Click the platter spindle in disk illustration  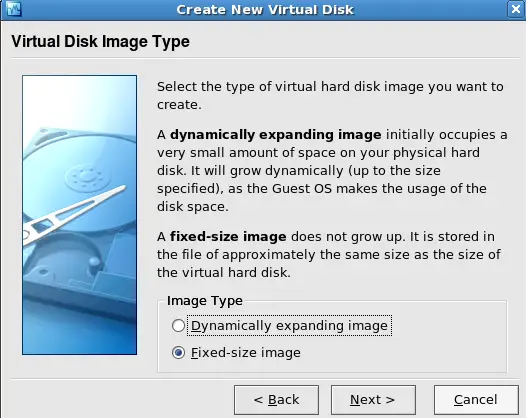coord(88,175)
